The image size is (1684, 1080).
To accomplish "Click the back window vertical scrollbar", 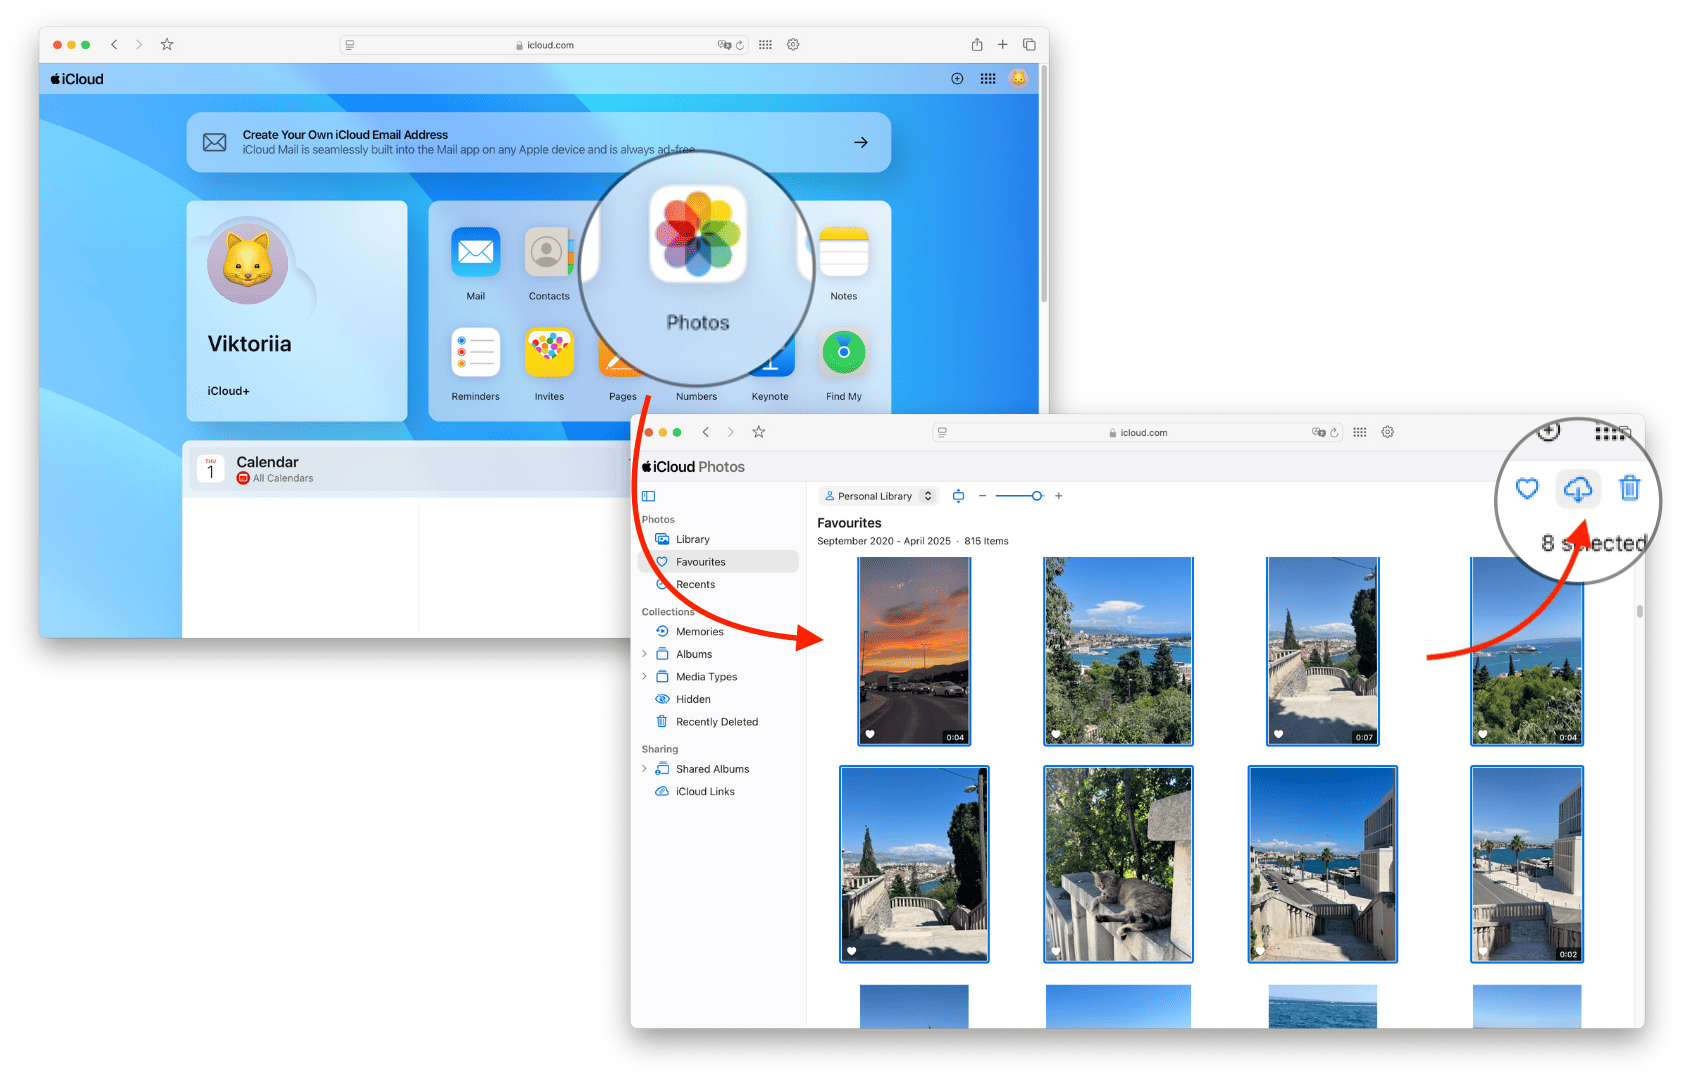I will click(x=1044, y=185).
